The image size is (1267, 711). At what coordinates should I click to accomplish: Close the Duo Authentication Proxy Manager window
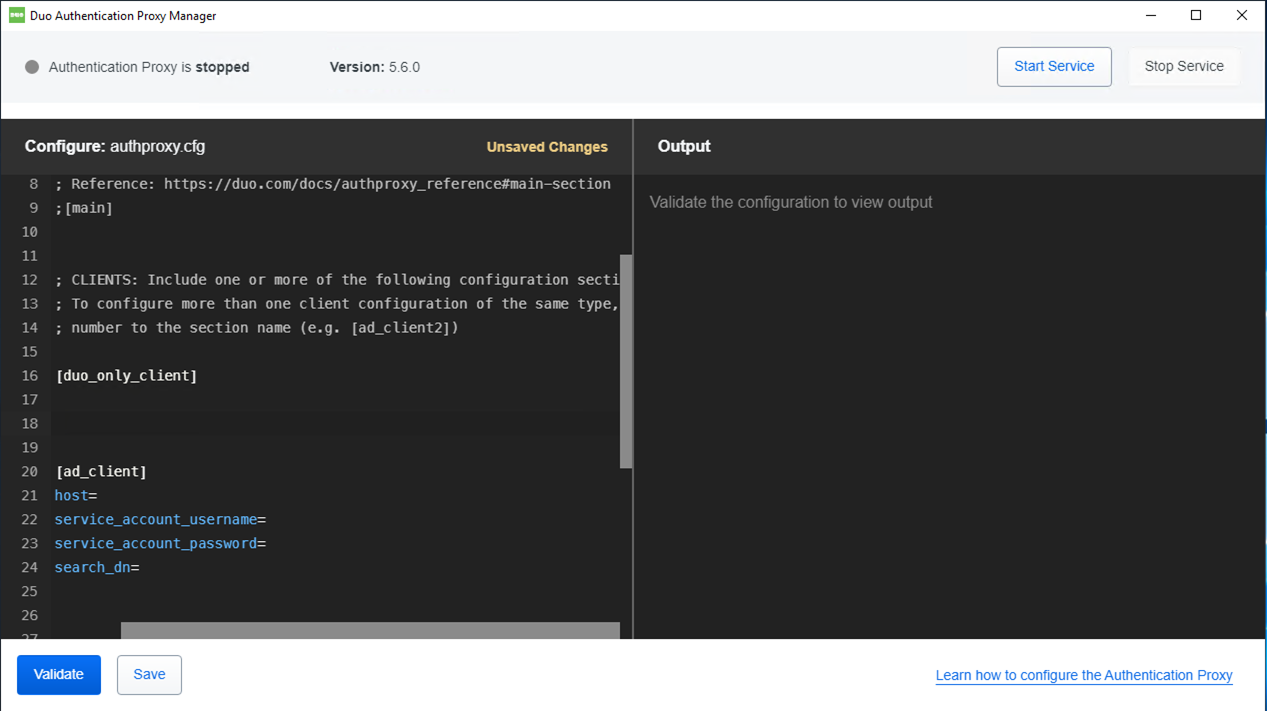[x=1242, y=16]
